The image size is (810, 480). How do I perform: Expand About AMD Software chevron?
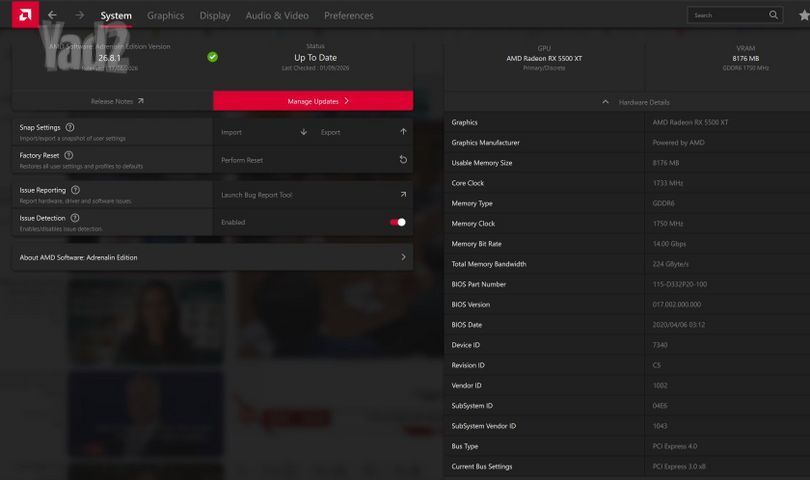point(403,257)
